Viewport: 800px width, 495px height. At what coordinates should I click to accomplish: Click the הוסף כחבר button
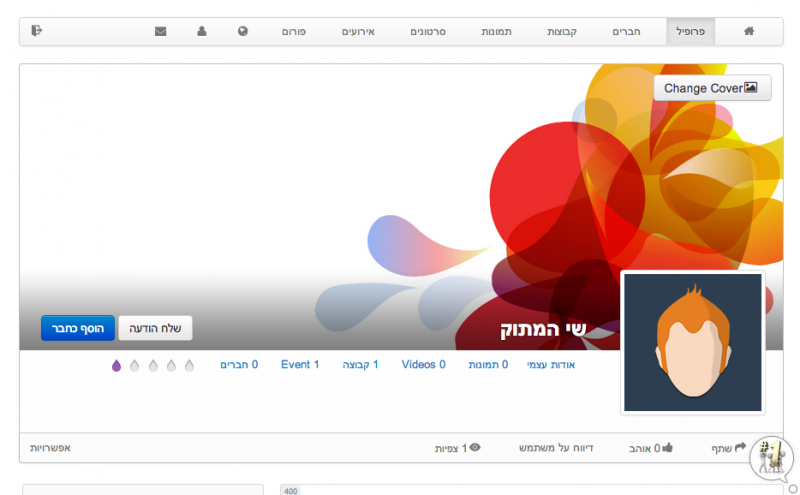point(78,328)
